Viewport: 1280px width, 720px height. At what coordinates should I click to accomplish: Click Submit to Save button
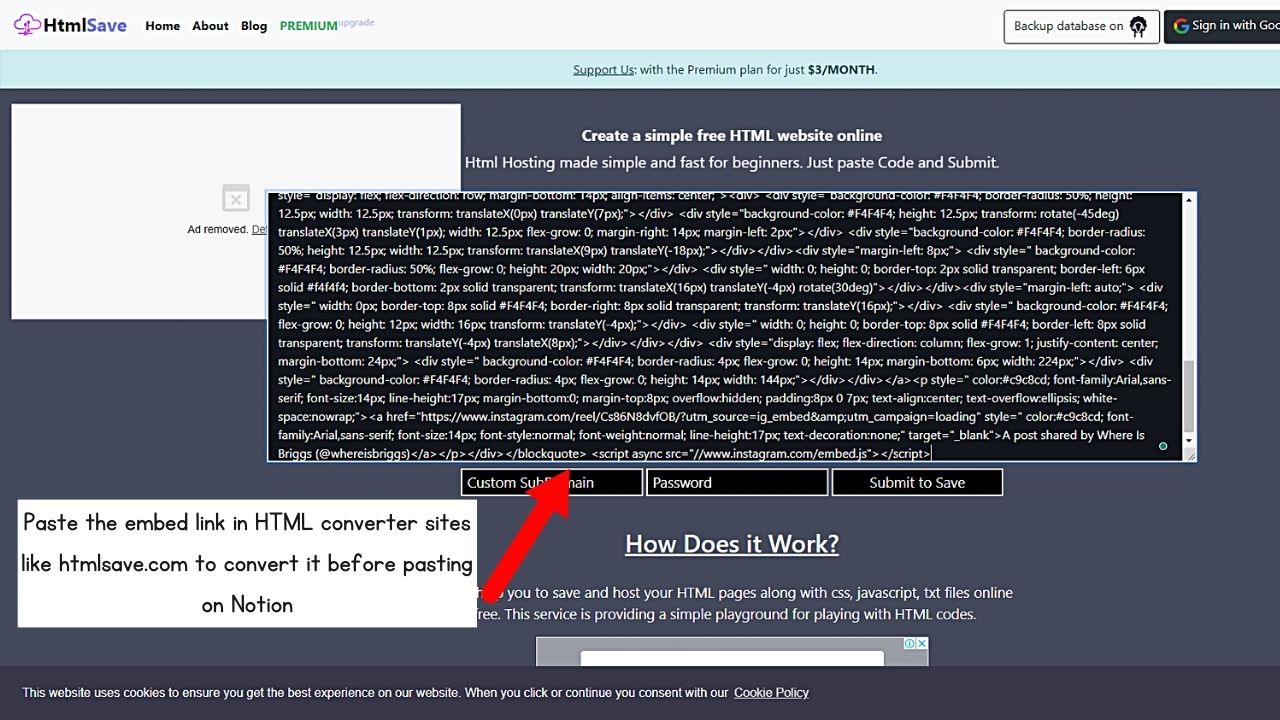pyautogui.click(x=917, y=482)
